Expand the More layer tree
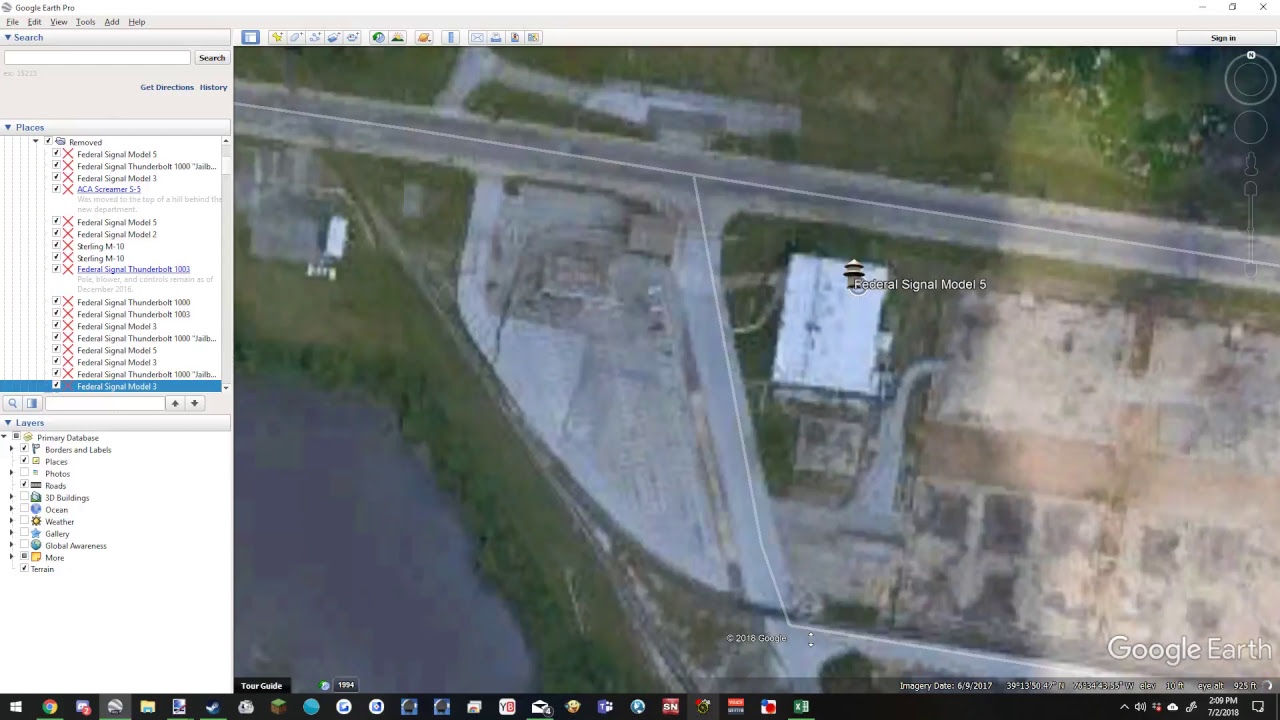 tap(12, 558)
